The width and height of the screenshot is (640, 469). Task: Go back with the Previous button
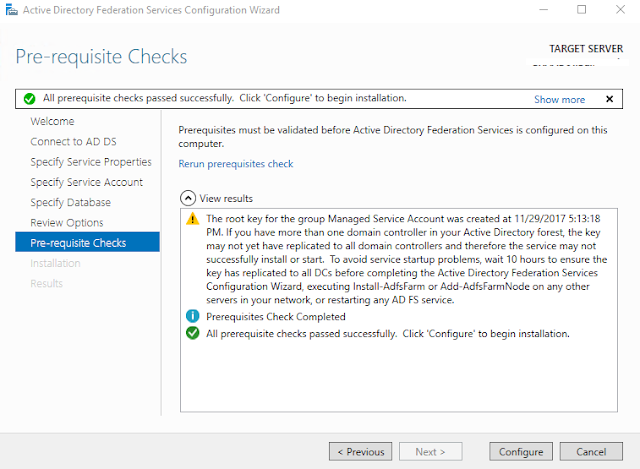coord(360,451)
